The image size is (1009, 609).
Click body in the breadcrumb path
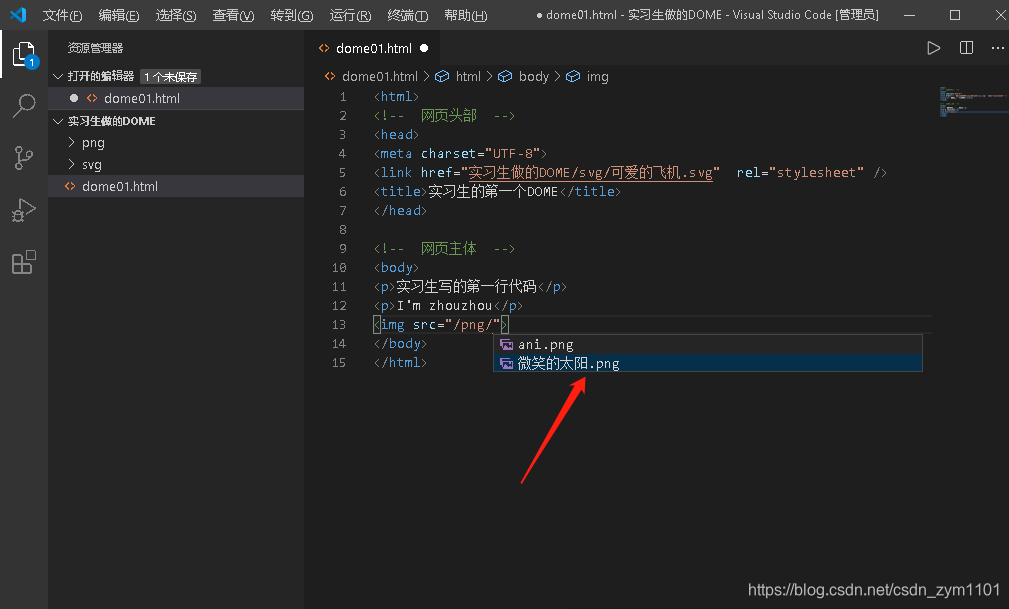(533, 77)
